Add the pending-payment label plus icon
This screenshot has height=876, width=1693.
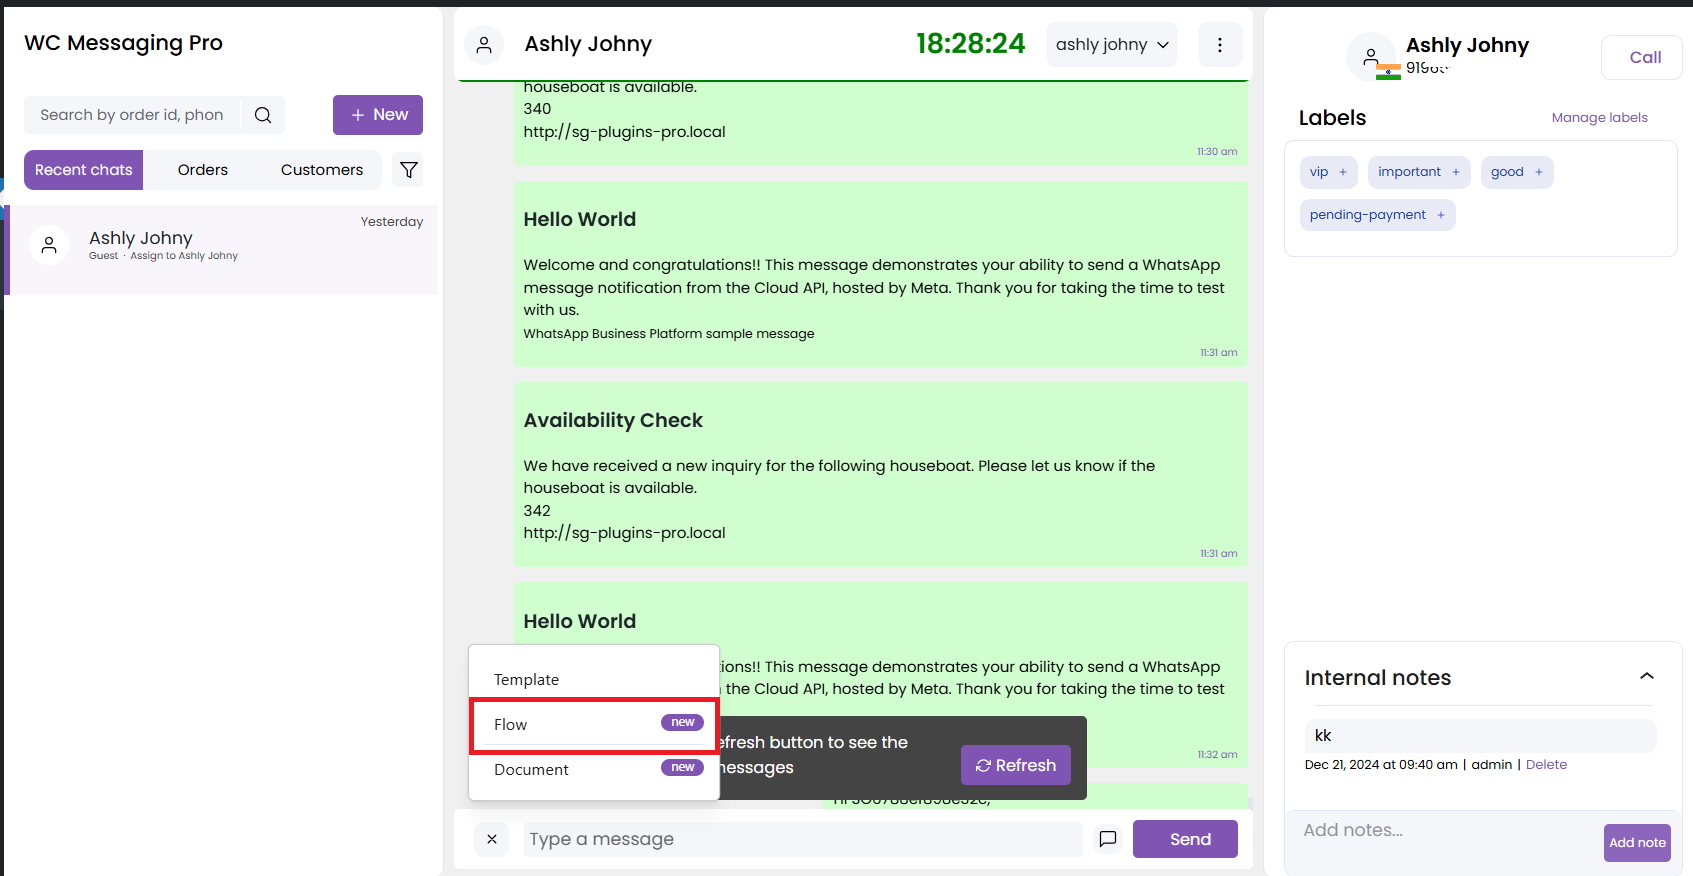tap(1441, 215)
